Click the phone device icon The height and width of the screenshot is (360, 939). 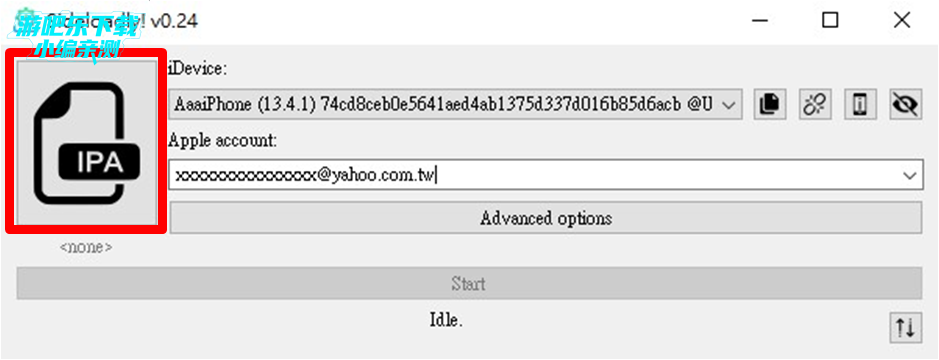click(861, 105)
